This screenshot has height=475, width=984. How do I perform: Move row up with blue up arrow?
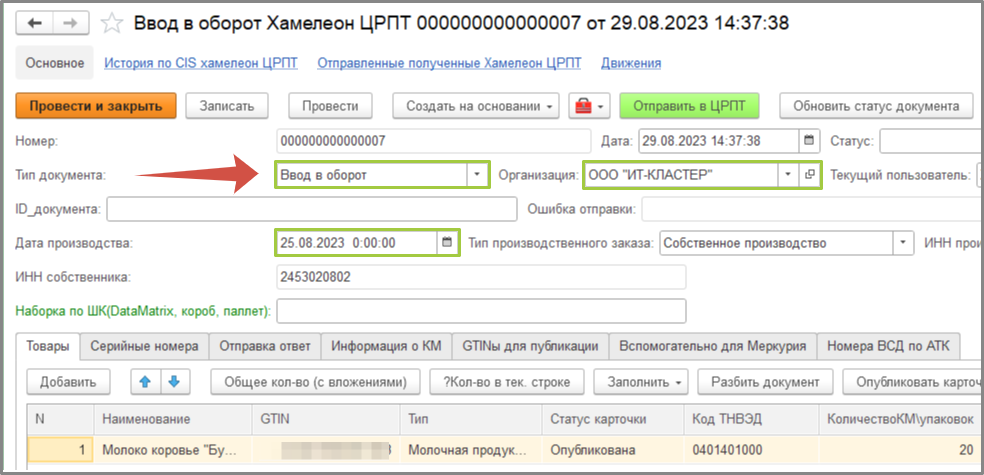click(x=146, y=381)
